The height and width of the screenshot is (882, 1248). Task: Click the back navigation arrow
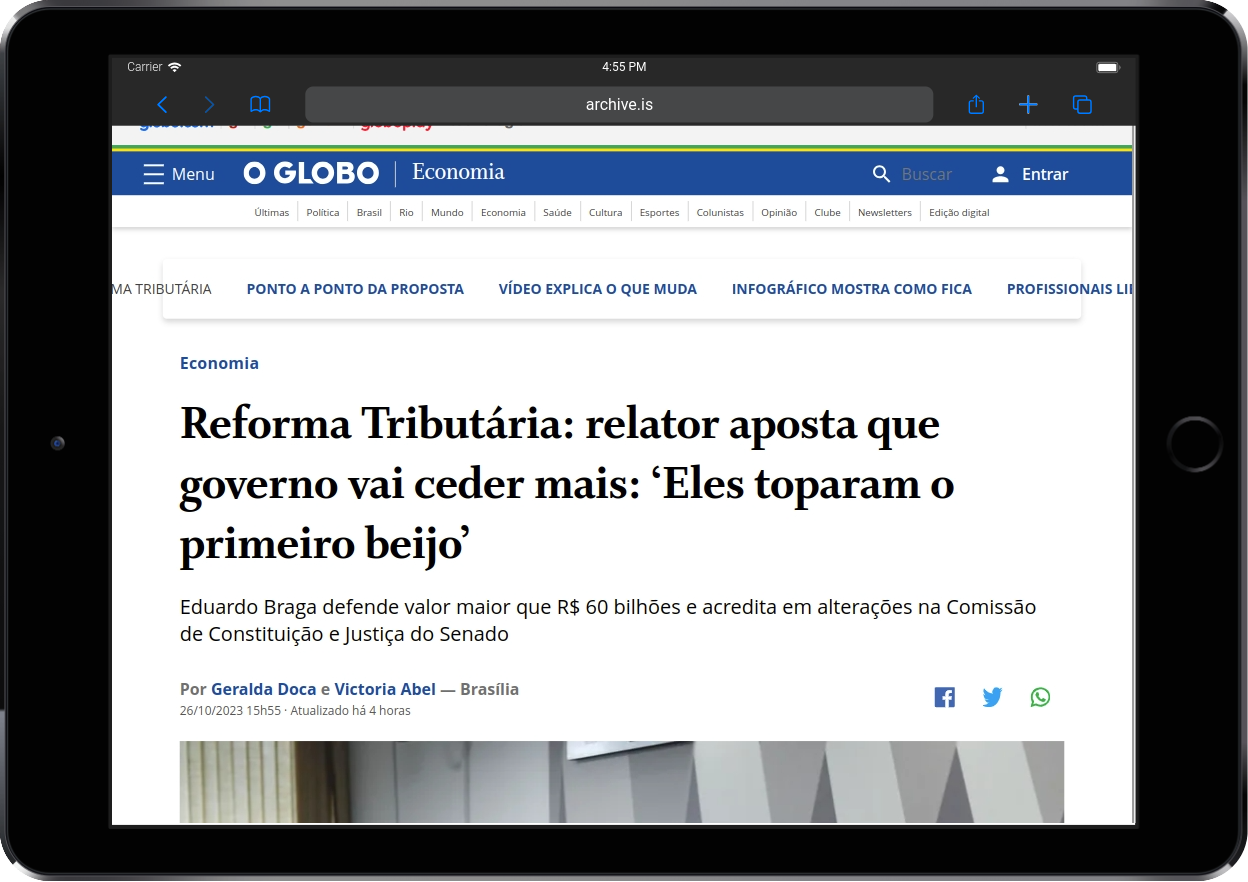point(163,104)
